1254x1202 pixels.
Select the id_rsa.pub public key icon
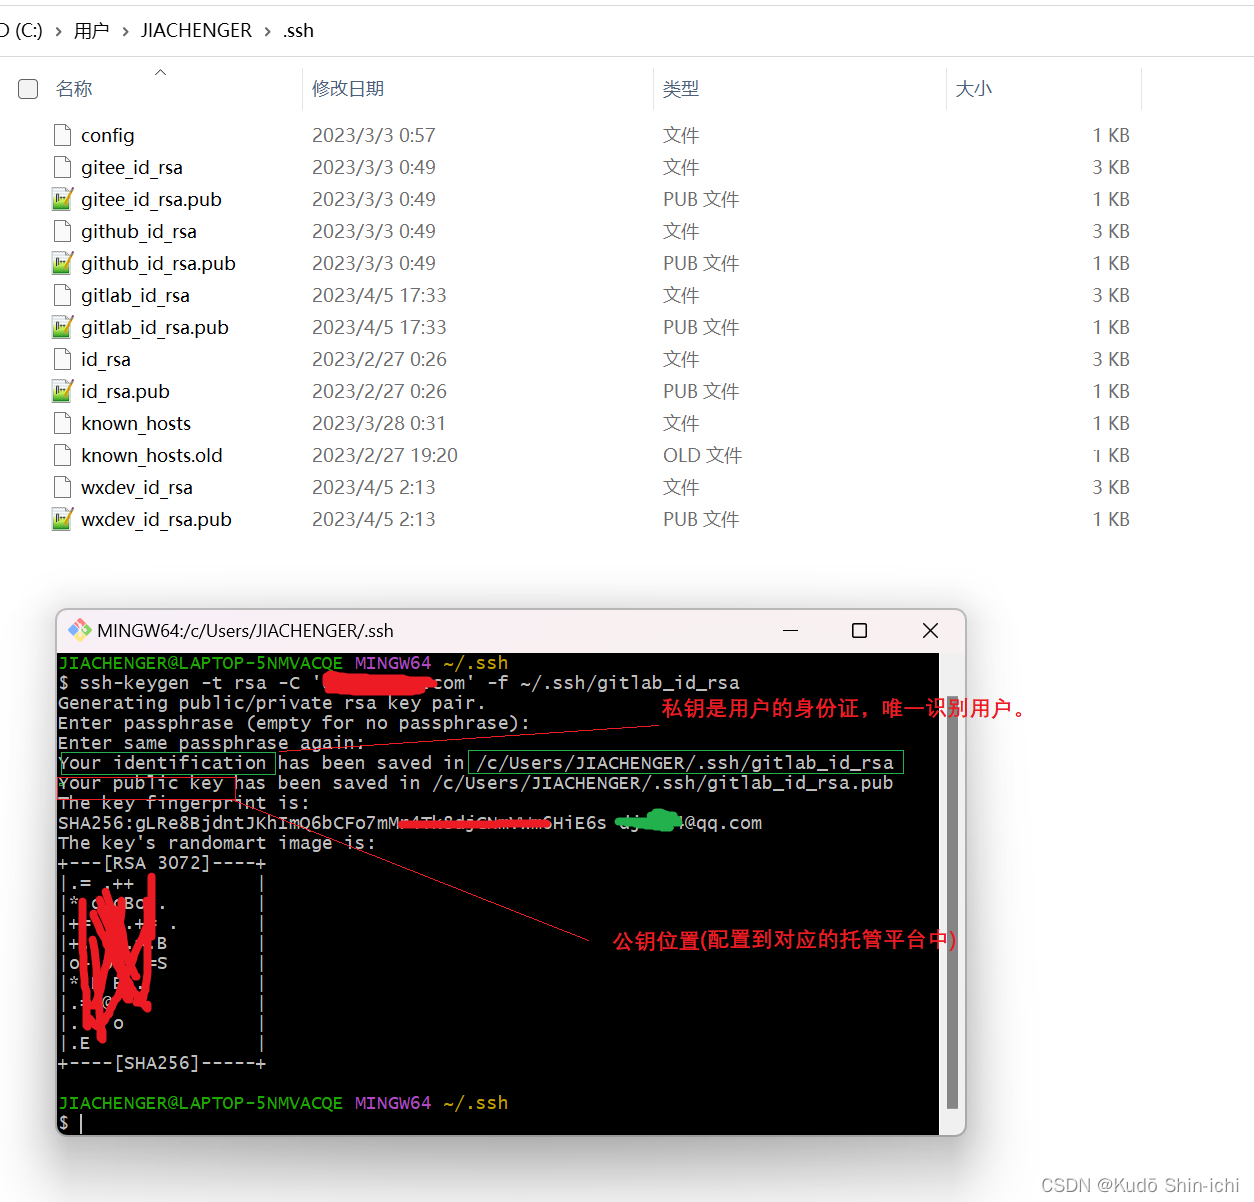(x=62, y=391)
